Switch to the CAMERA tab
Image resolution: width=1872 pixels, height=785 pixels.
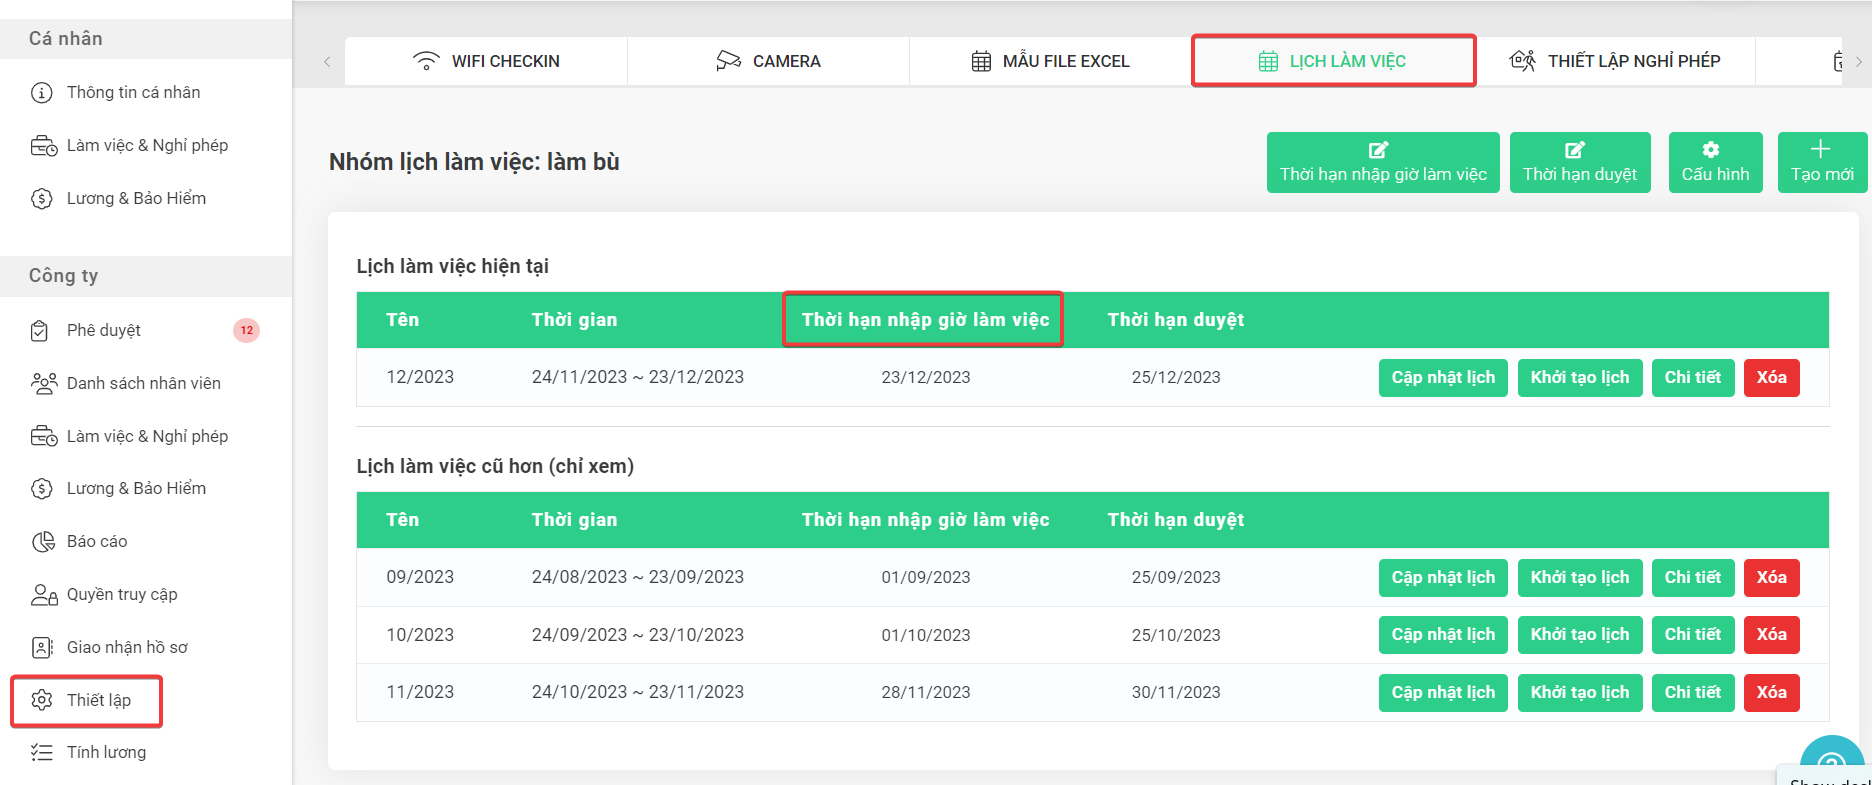(x=768, y=61)
